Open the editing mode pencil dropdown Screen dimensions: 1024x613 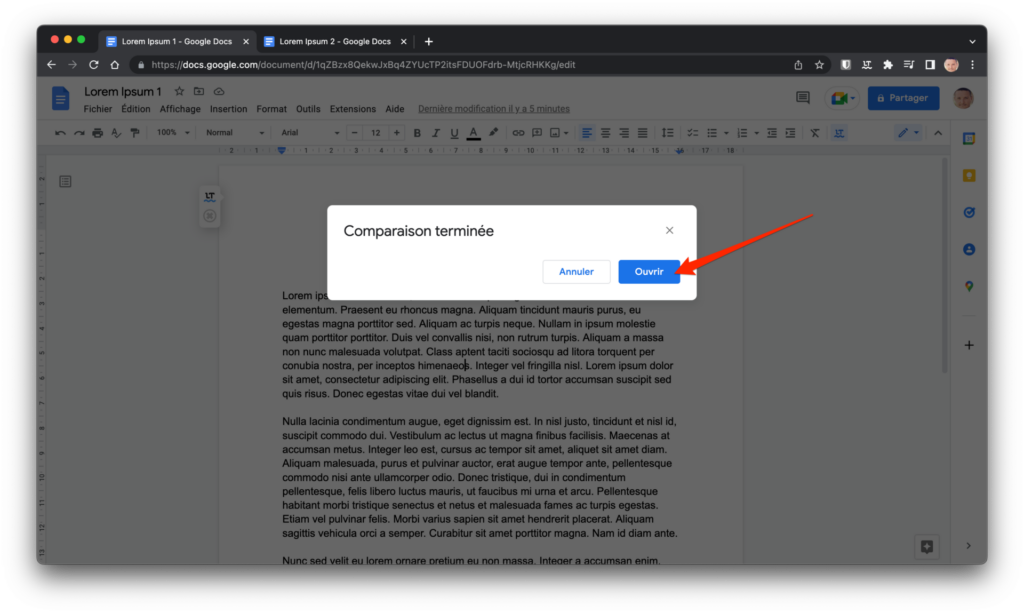click(908, 133)
